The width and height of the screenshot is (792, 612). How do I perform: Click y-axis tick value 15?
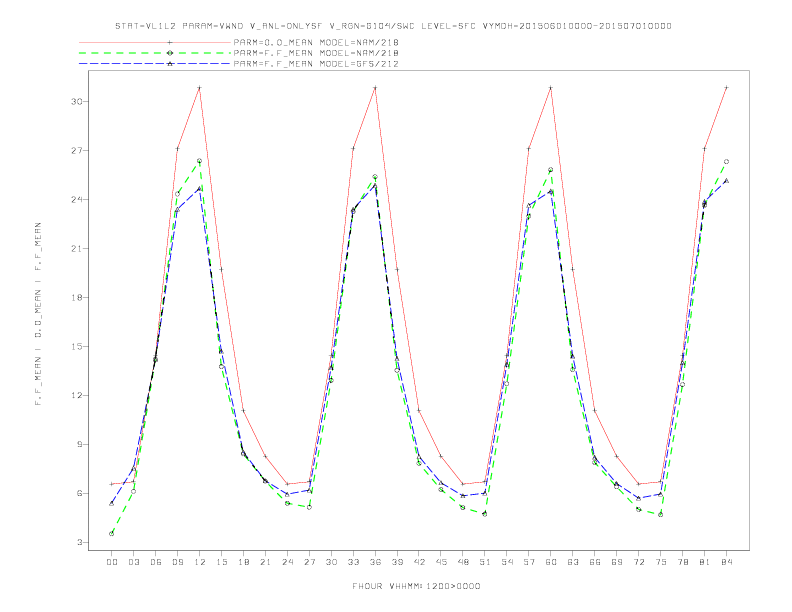pos(76,346)
